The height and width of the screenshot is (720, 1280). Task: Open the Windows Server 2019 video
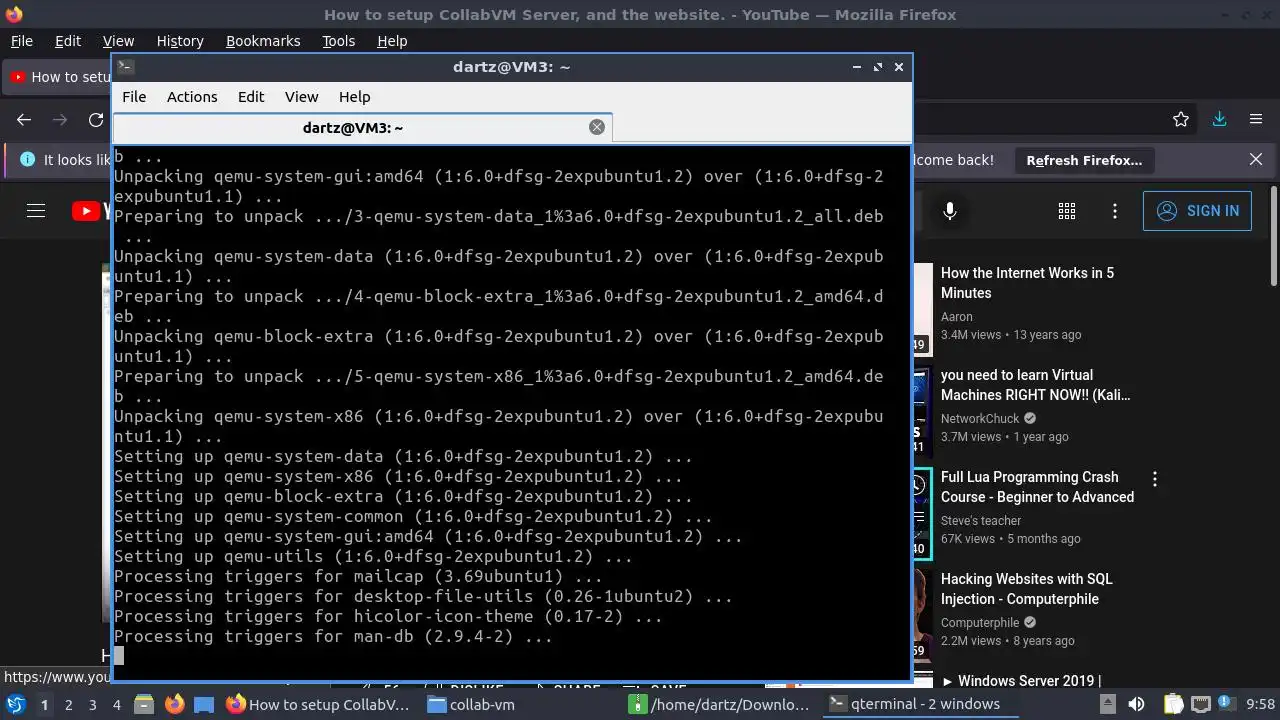click(1021, 681)
